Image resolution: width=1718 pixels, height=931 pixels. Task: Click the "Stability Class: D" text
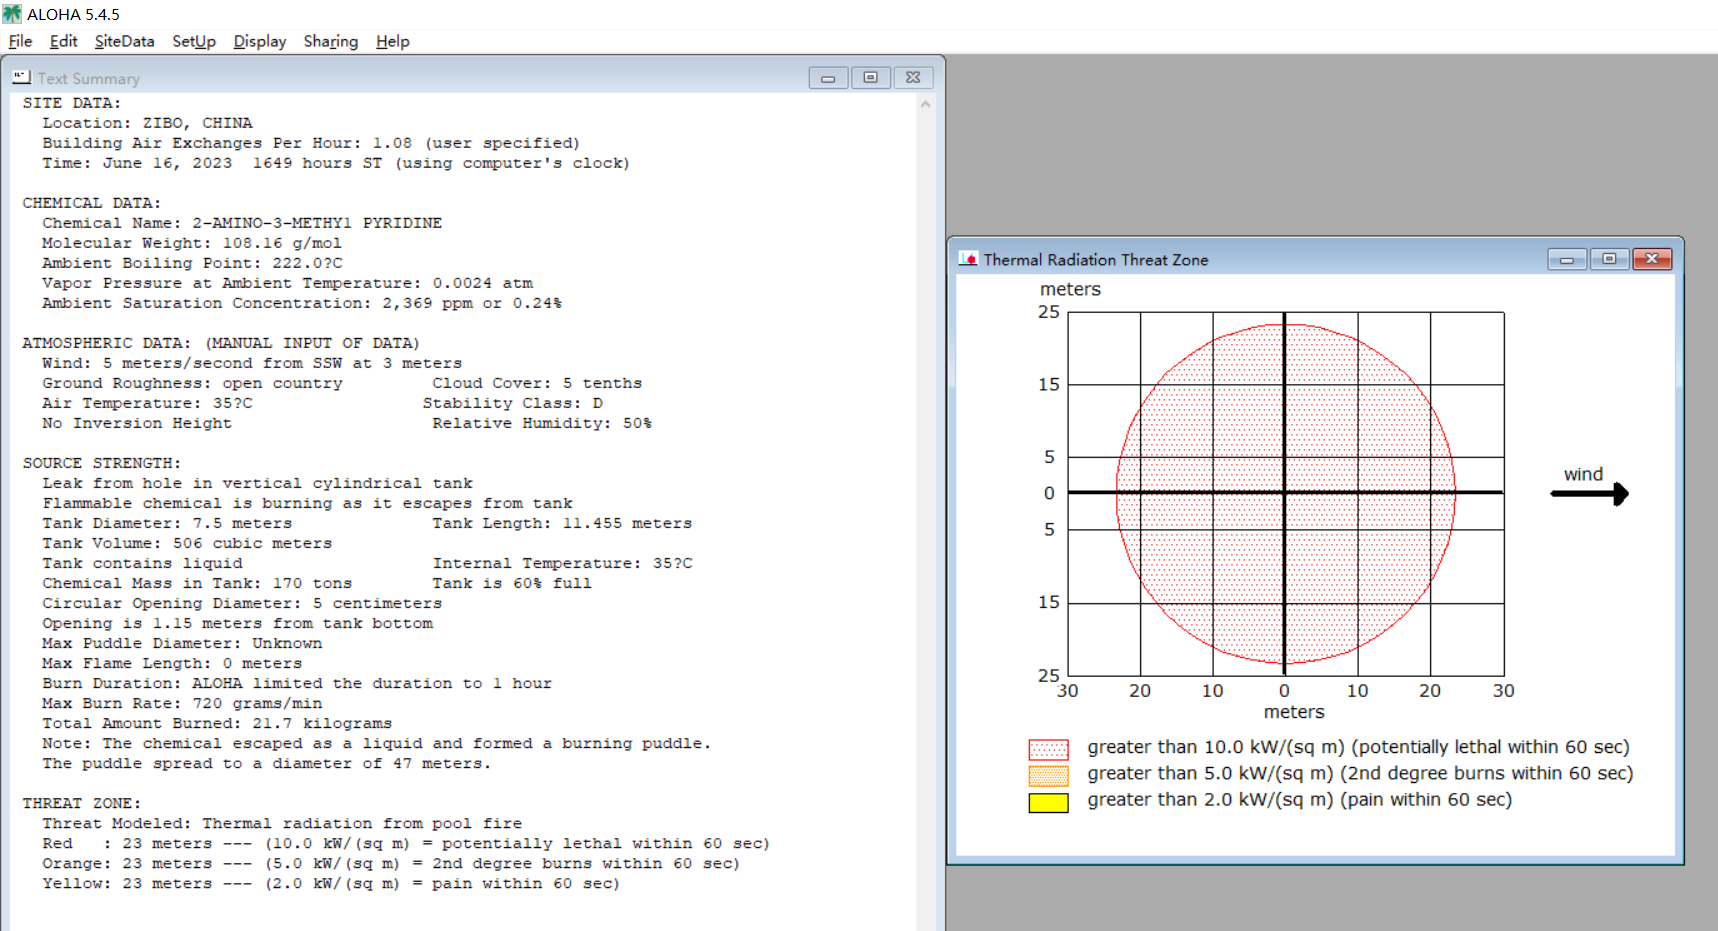click(x=513, y=403)
